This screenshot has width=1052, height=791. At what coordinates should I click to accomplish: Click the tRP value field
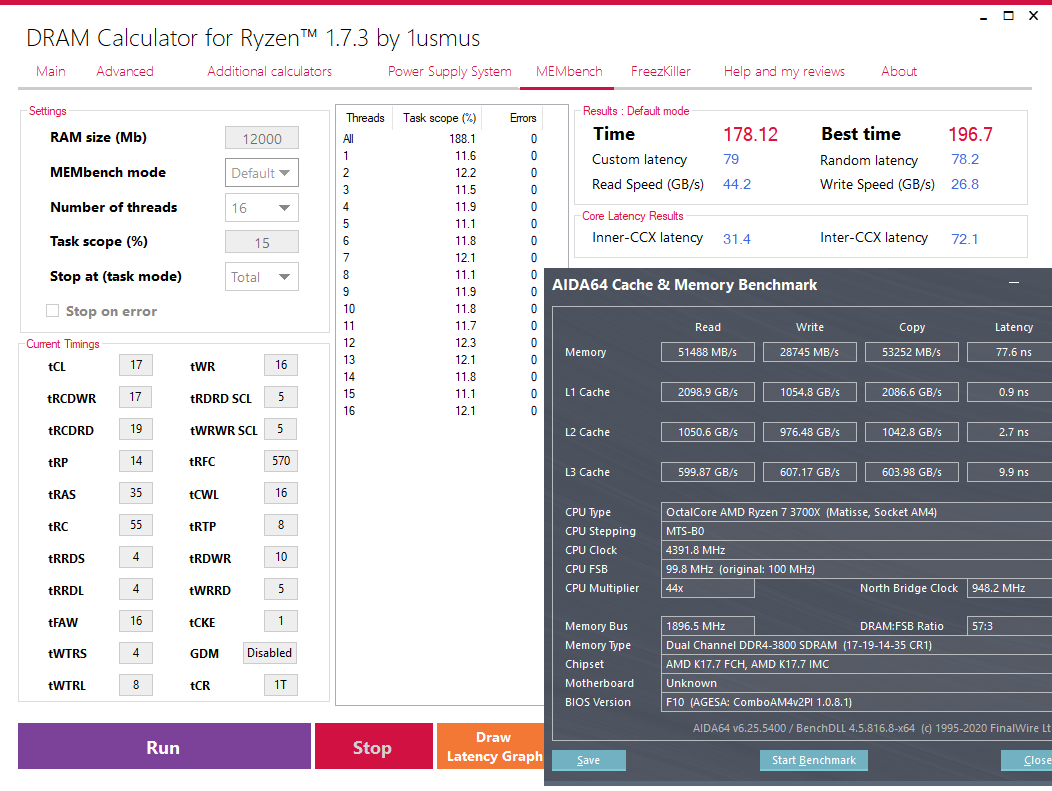pos(136,461)
